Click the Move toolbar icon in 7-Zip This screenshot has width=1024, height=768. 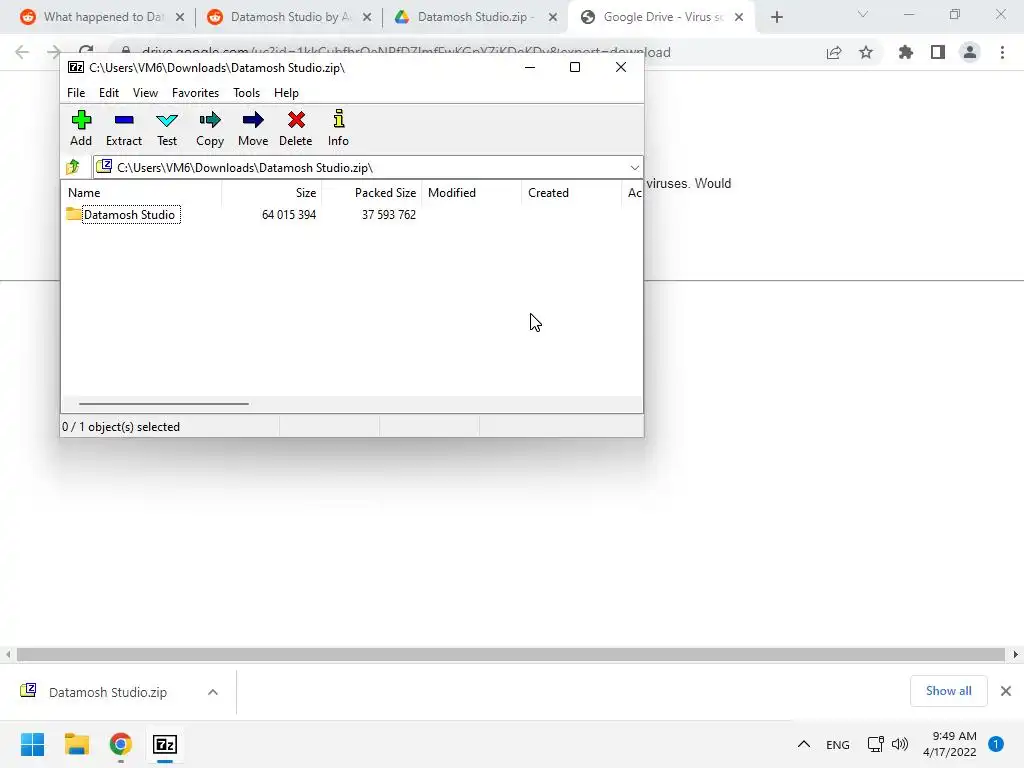pos(253,128)
